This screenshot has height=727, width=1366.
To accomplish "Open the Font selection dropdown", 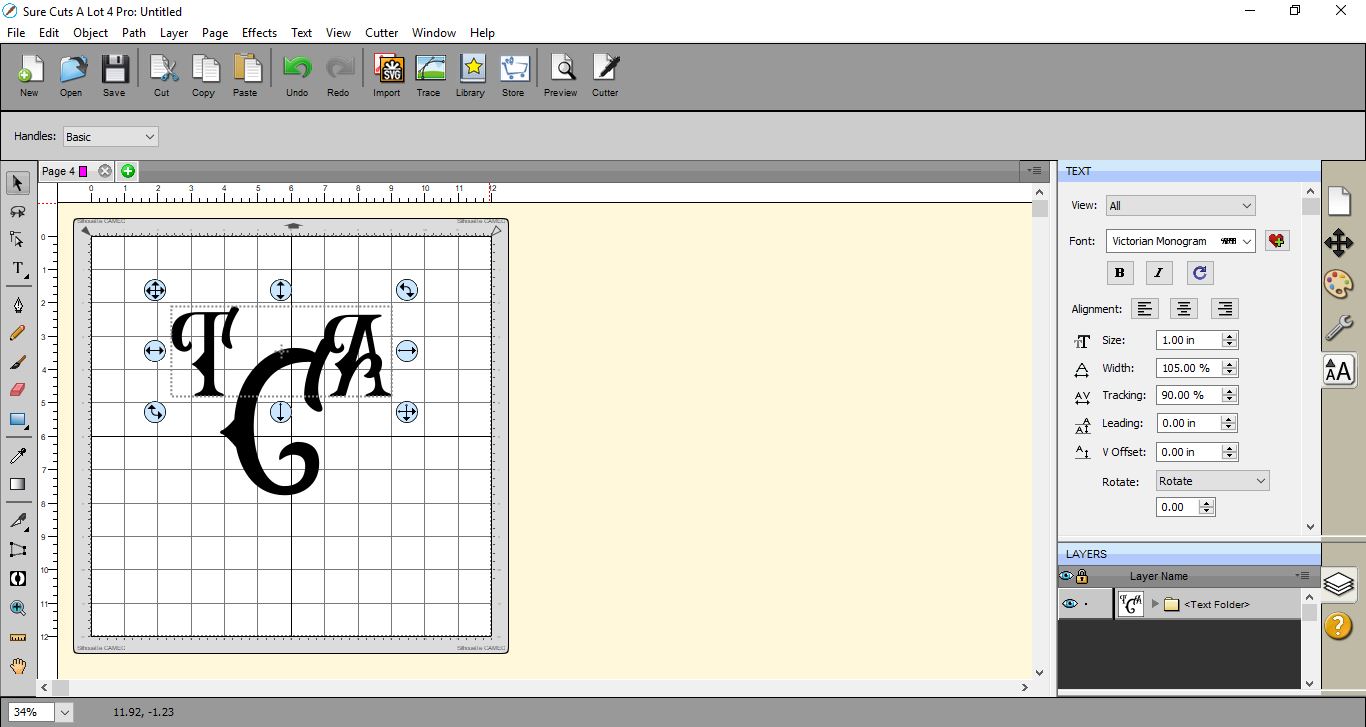I will pos(1180,241).
